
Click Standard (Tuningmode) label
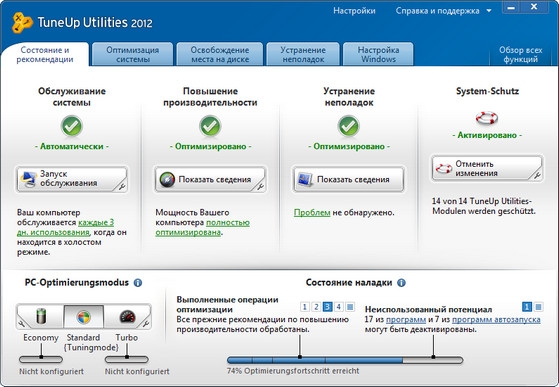91,342
